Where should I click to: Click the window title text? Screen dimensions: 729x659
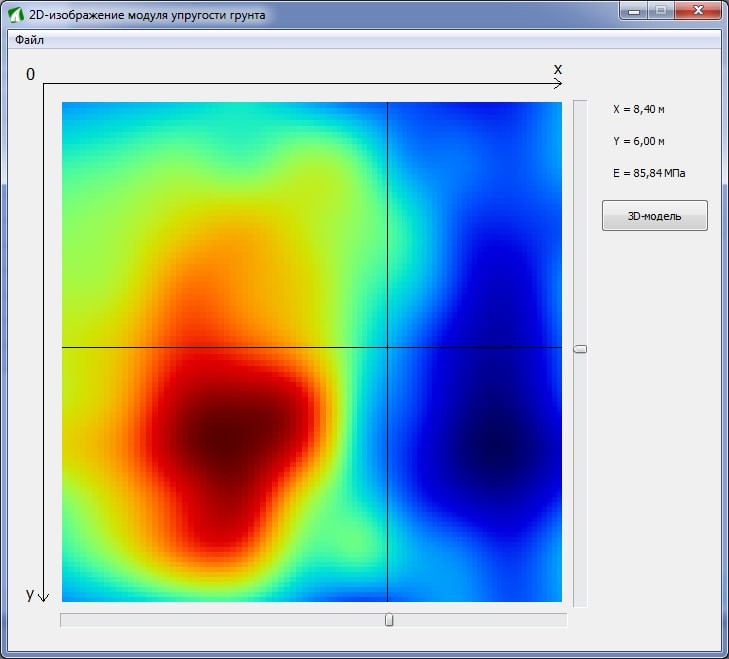tap(147, 15)
